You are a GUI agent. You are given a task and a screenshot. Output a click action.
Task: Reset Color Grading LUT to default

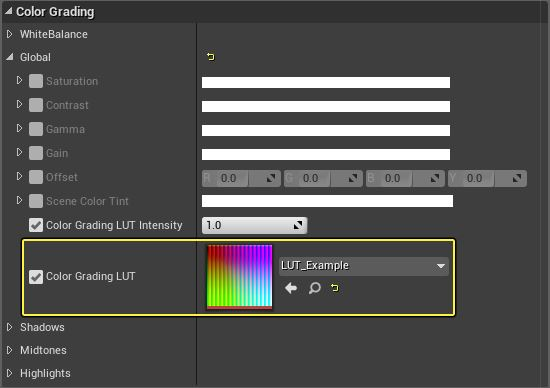335,288
